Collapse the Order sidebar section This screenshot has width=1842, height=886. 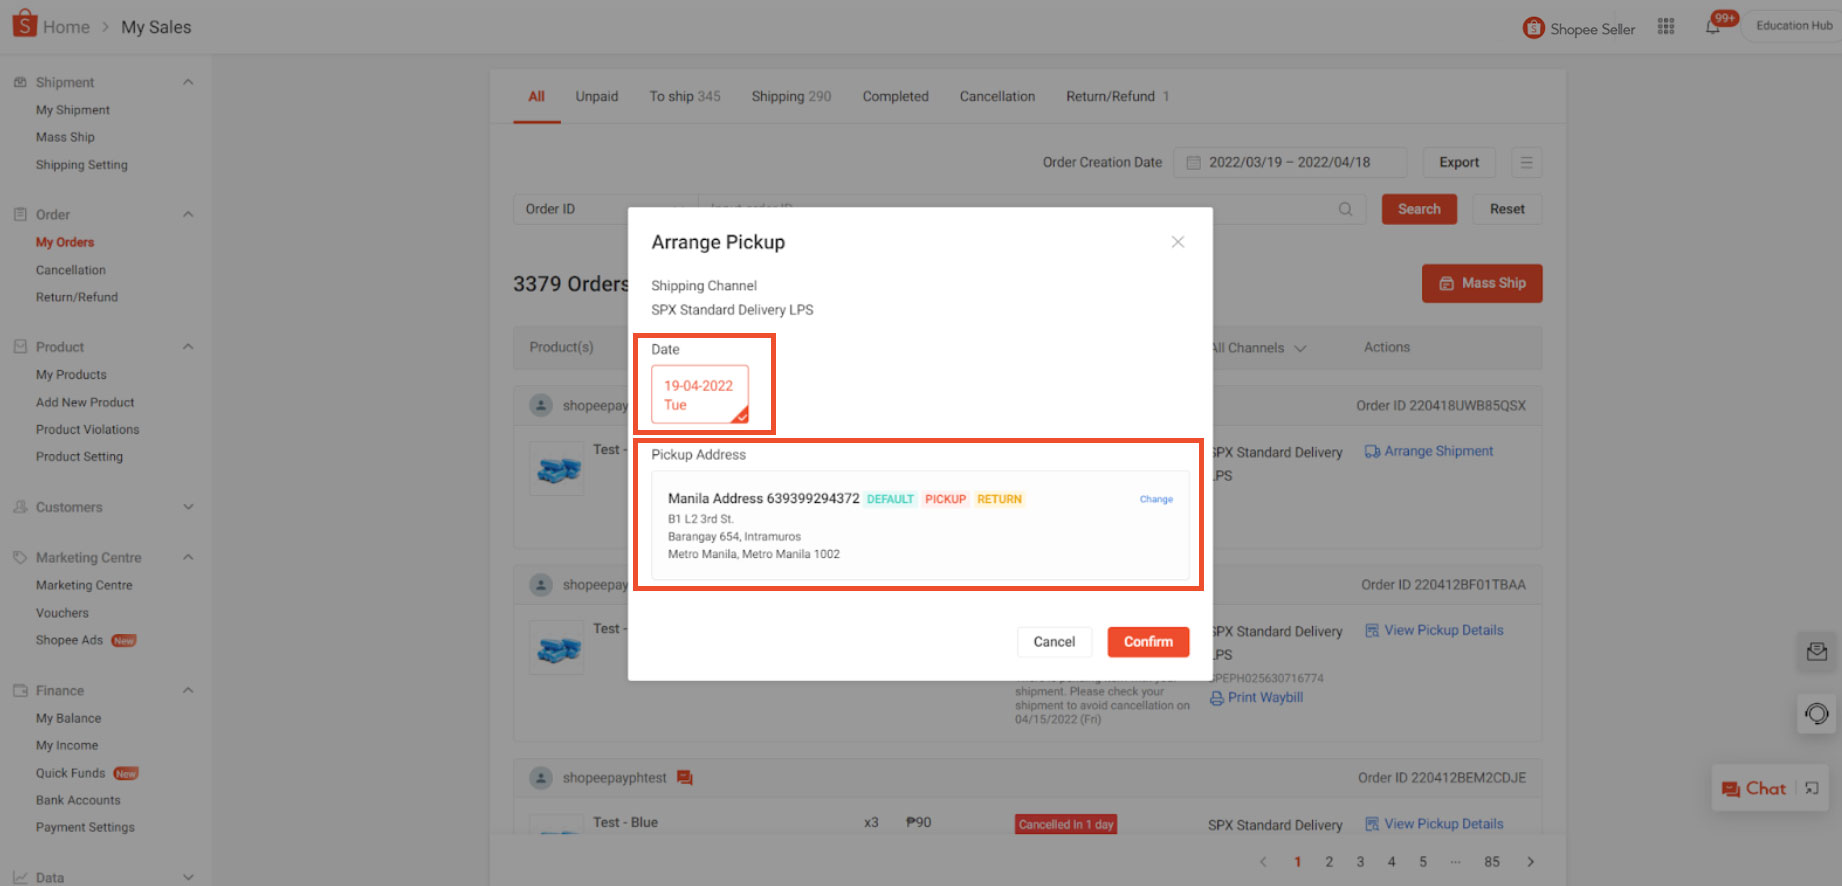[x=188, y=214]
